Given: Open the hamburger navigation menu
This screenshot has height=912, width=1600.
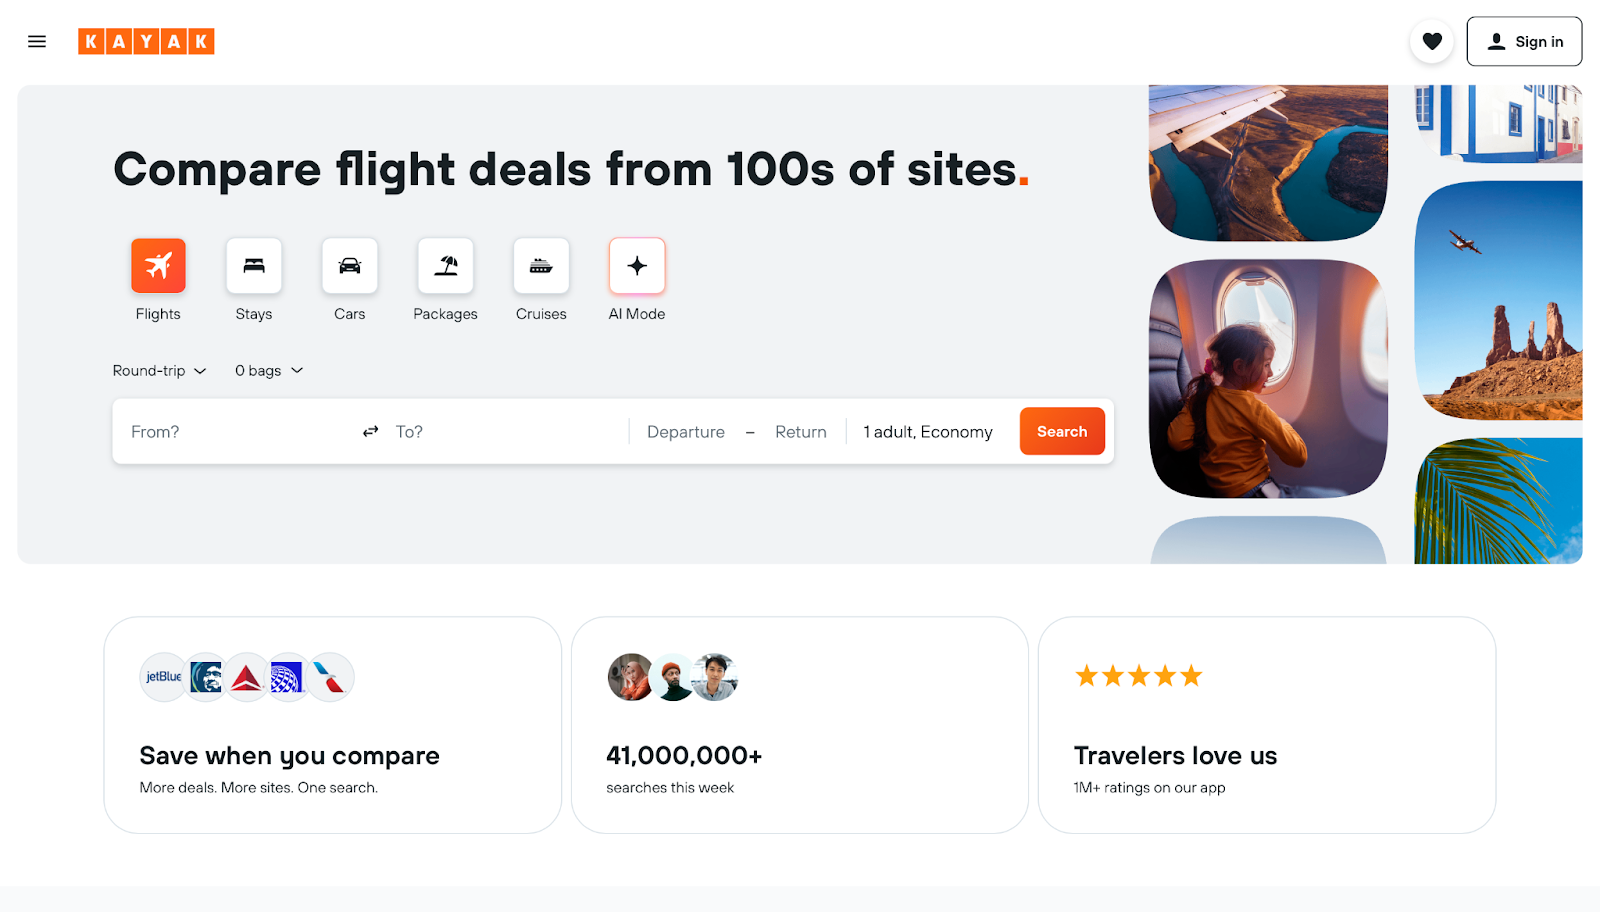Looking at the screenshot, I should [x=37, y=41].
